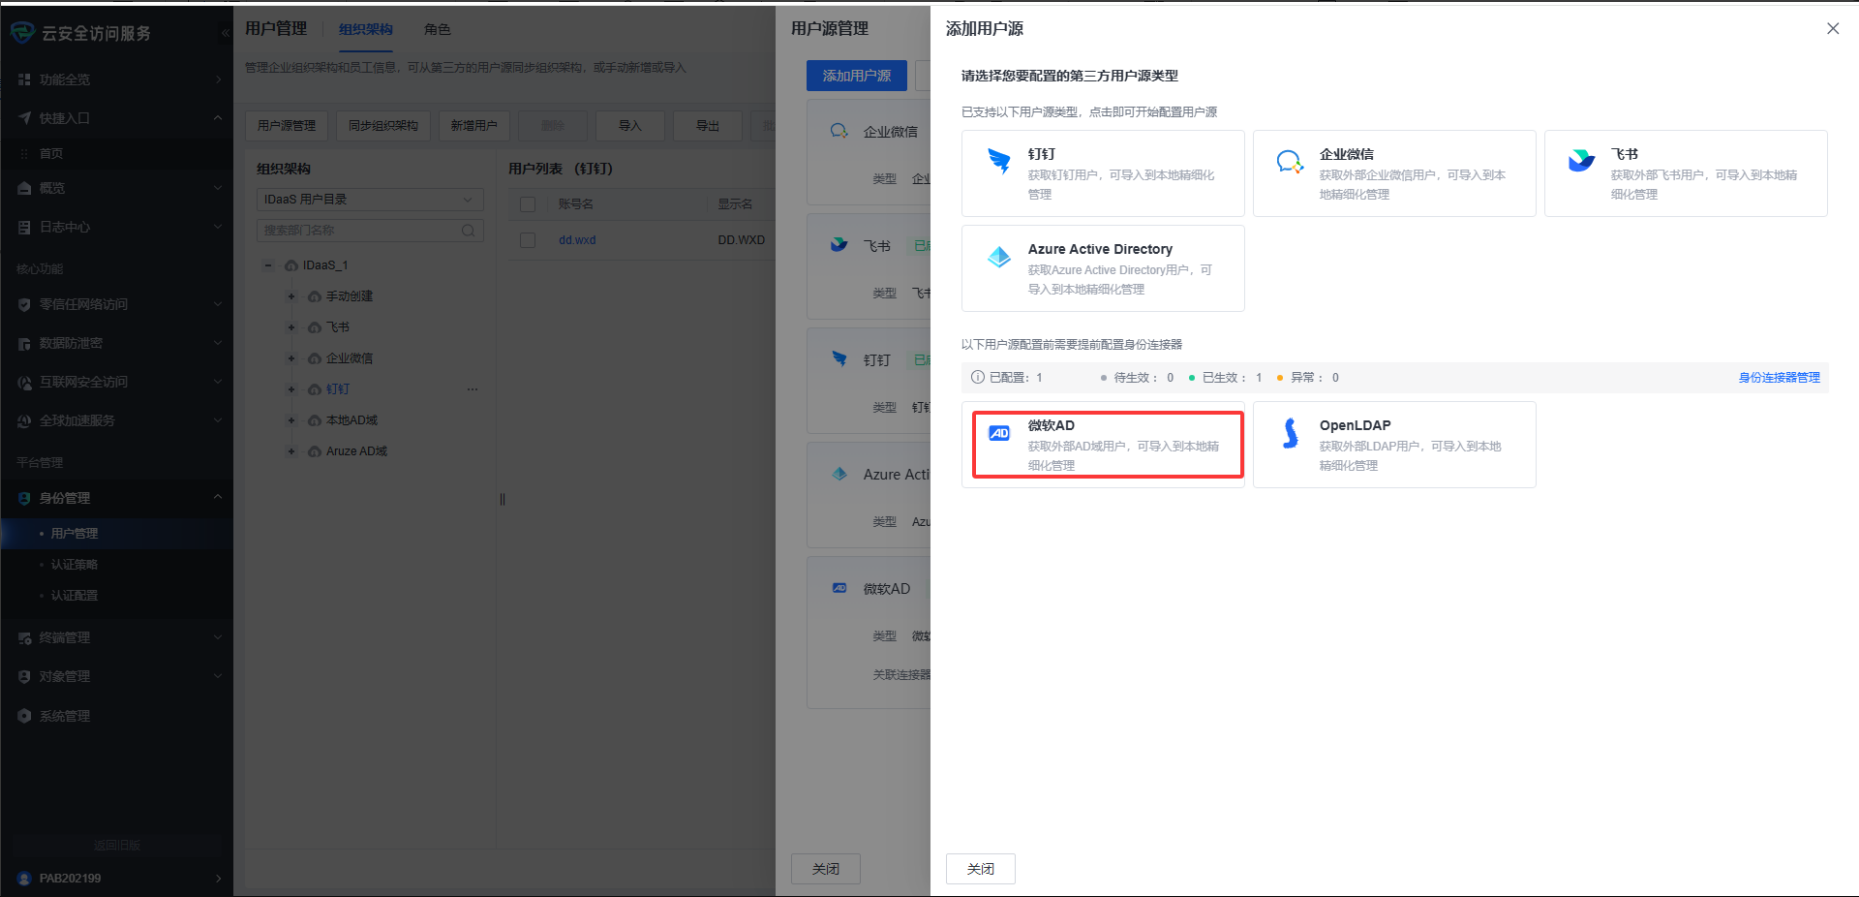Click the DingTalk icon in add source panel

(998, 161)
